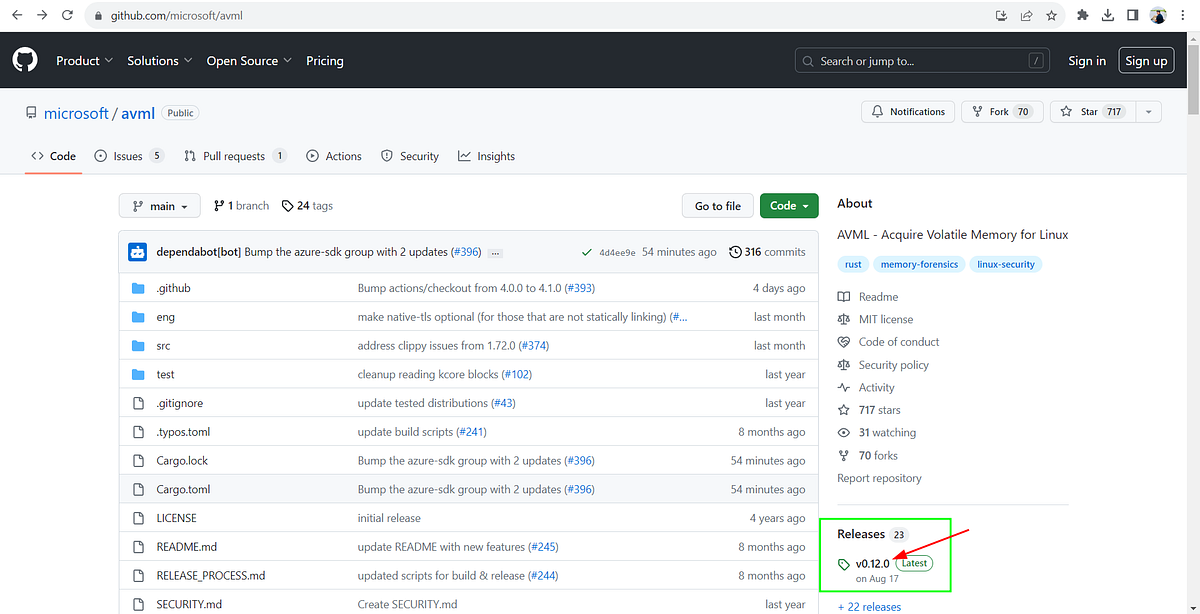The height and width of the screenshot is (614, 1200).
Task: Click the MIT license scales icon
Action: pos(843,319)
